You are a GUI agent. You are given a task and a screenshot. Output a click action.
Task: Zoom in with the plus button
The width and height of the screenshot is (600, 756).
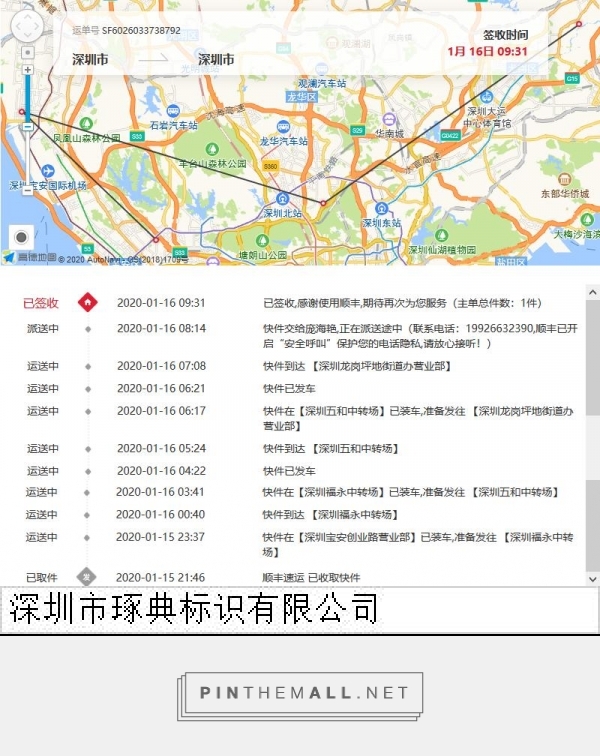click(x=27, y=70)
